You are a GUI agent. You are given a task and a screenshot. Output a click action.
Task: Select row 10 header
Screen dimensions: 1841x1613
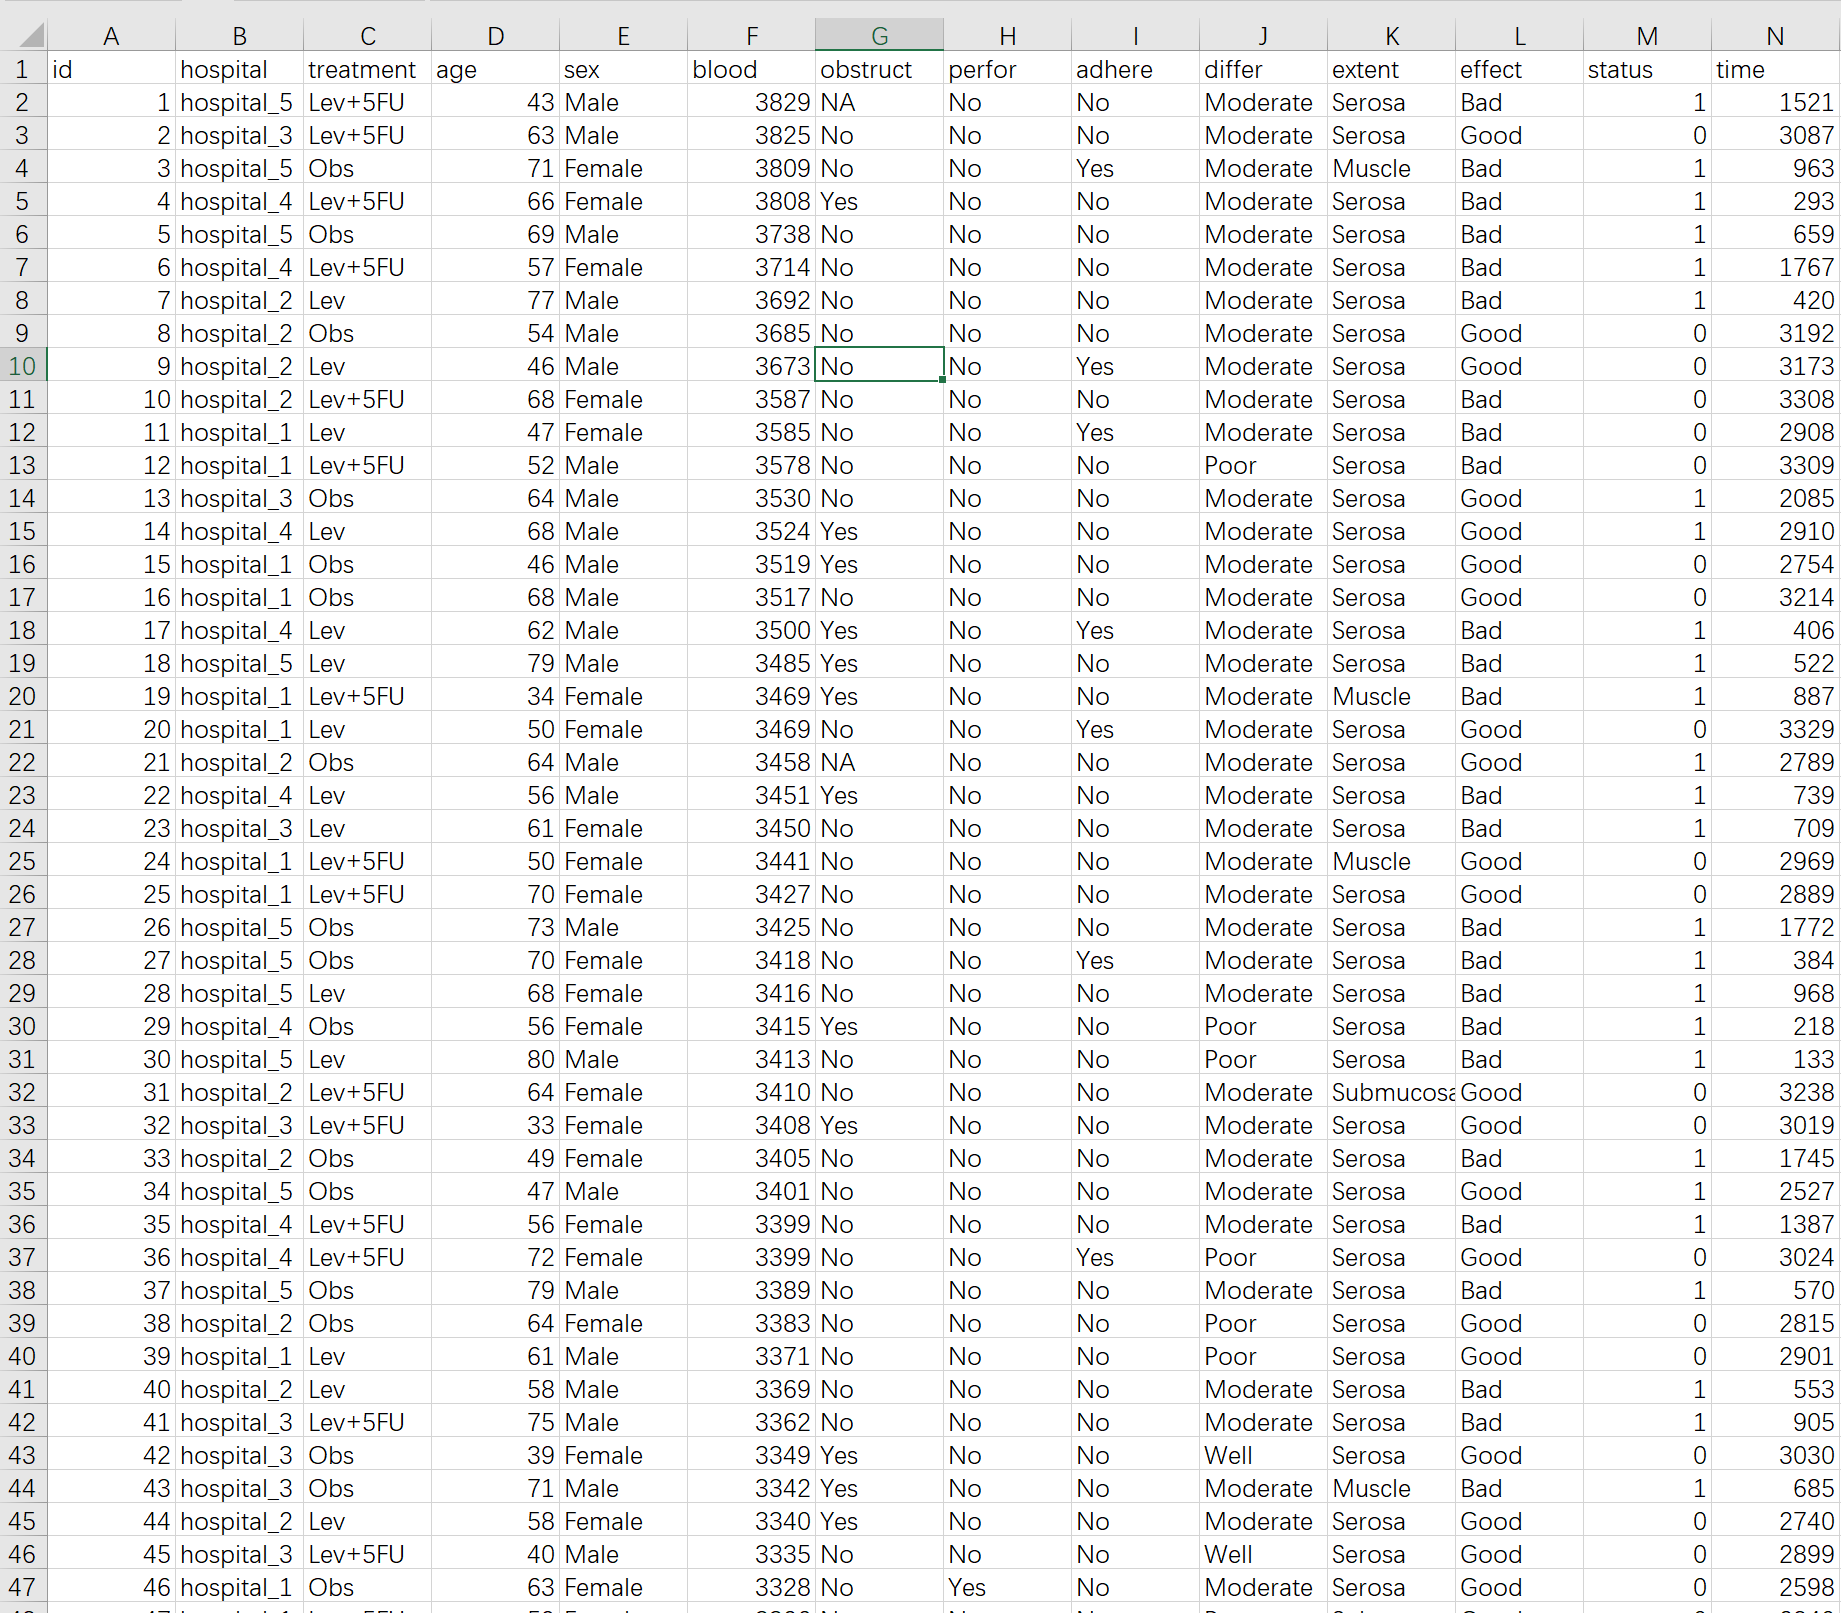point(23,366)
